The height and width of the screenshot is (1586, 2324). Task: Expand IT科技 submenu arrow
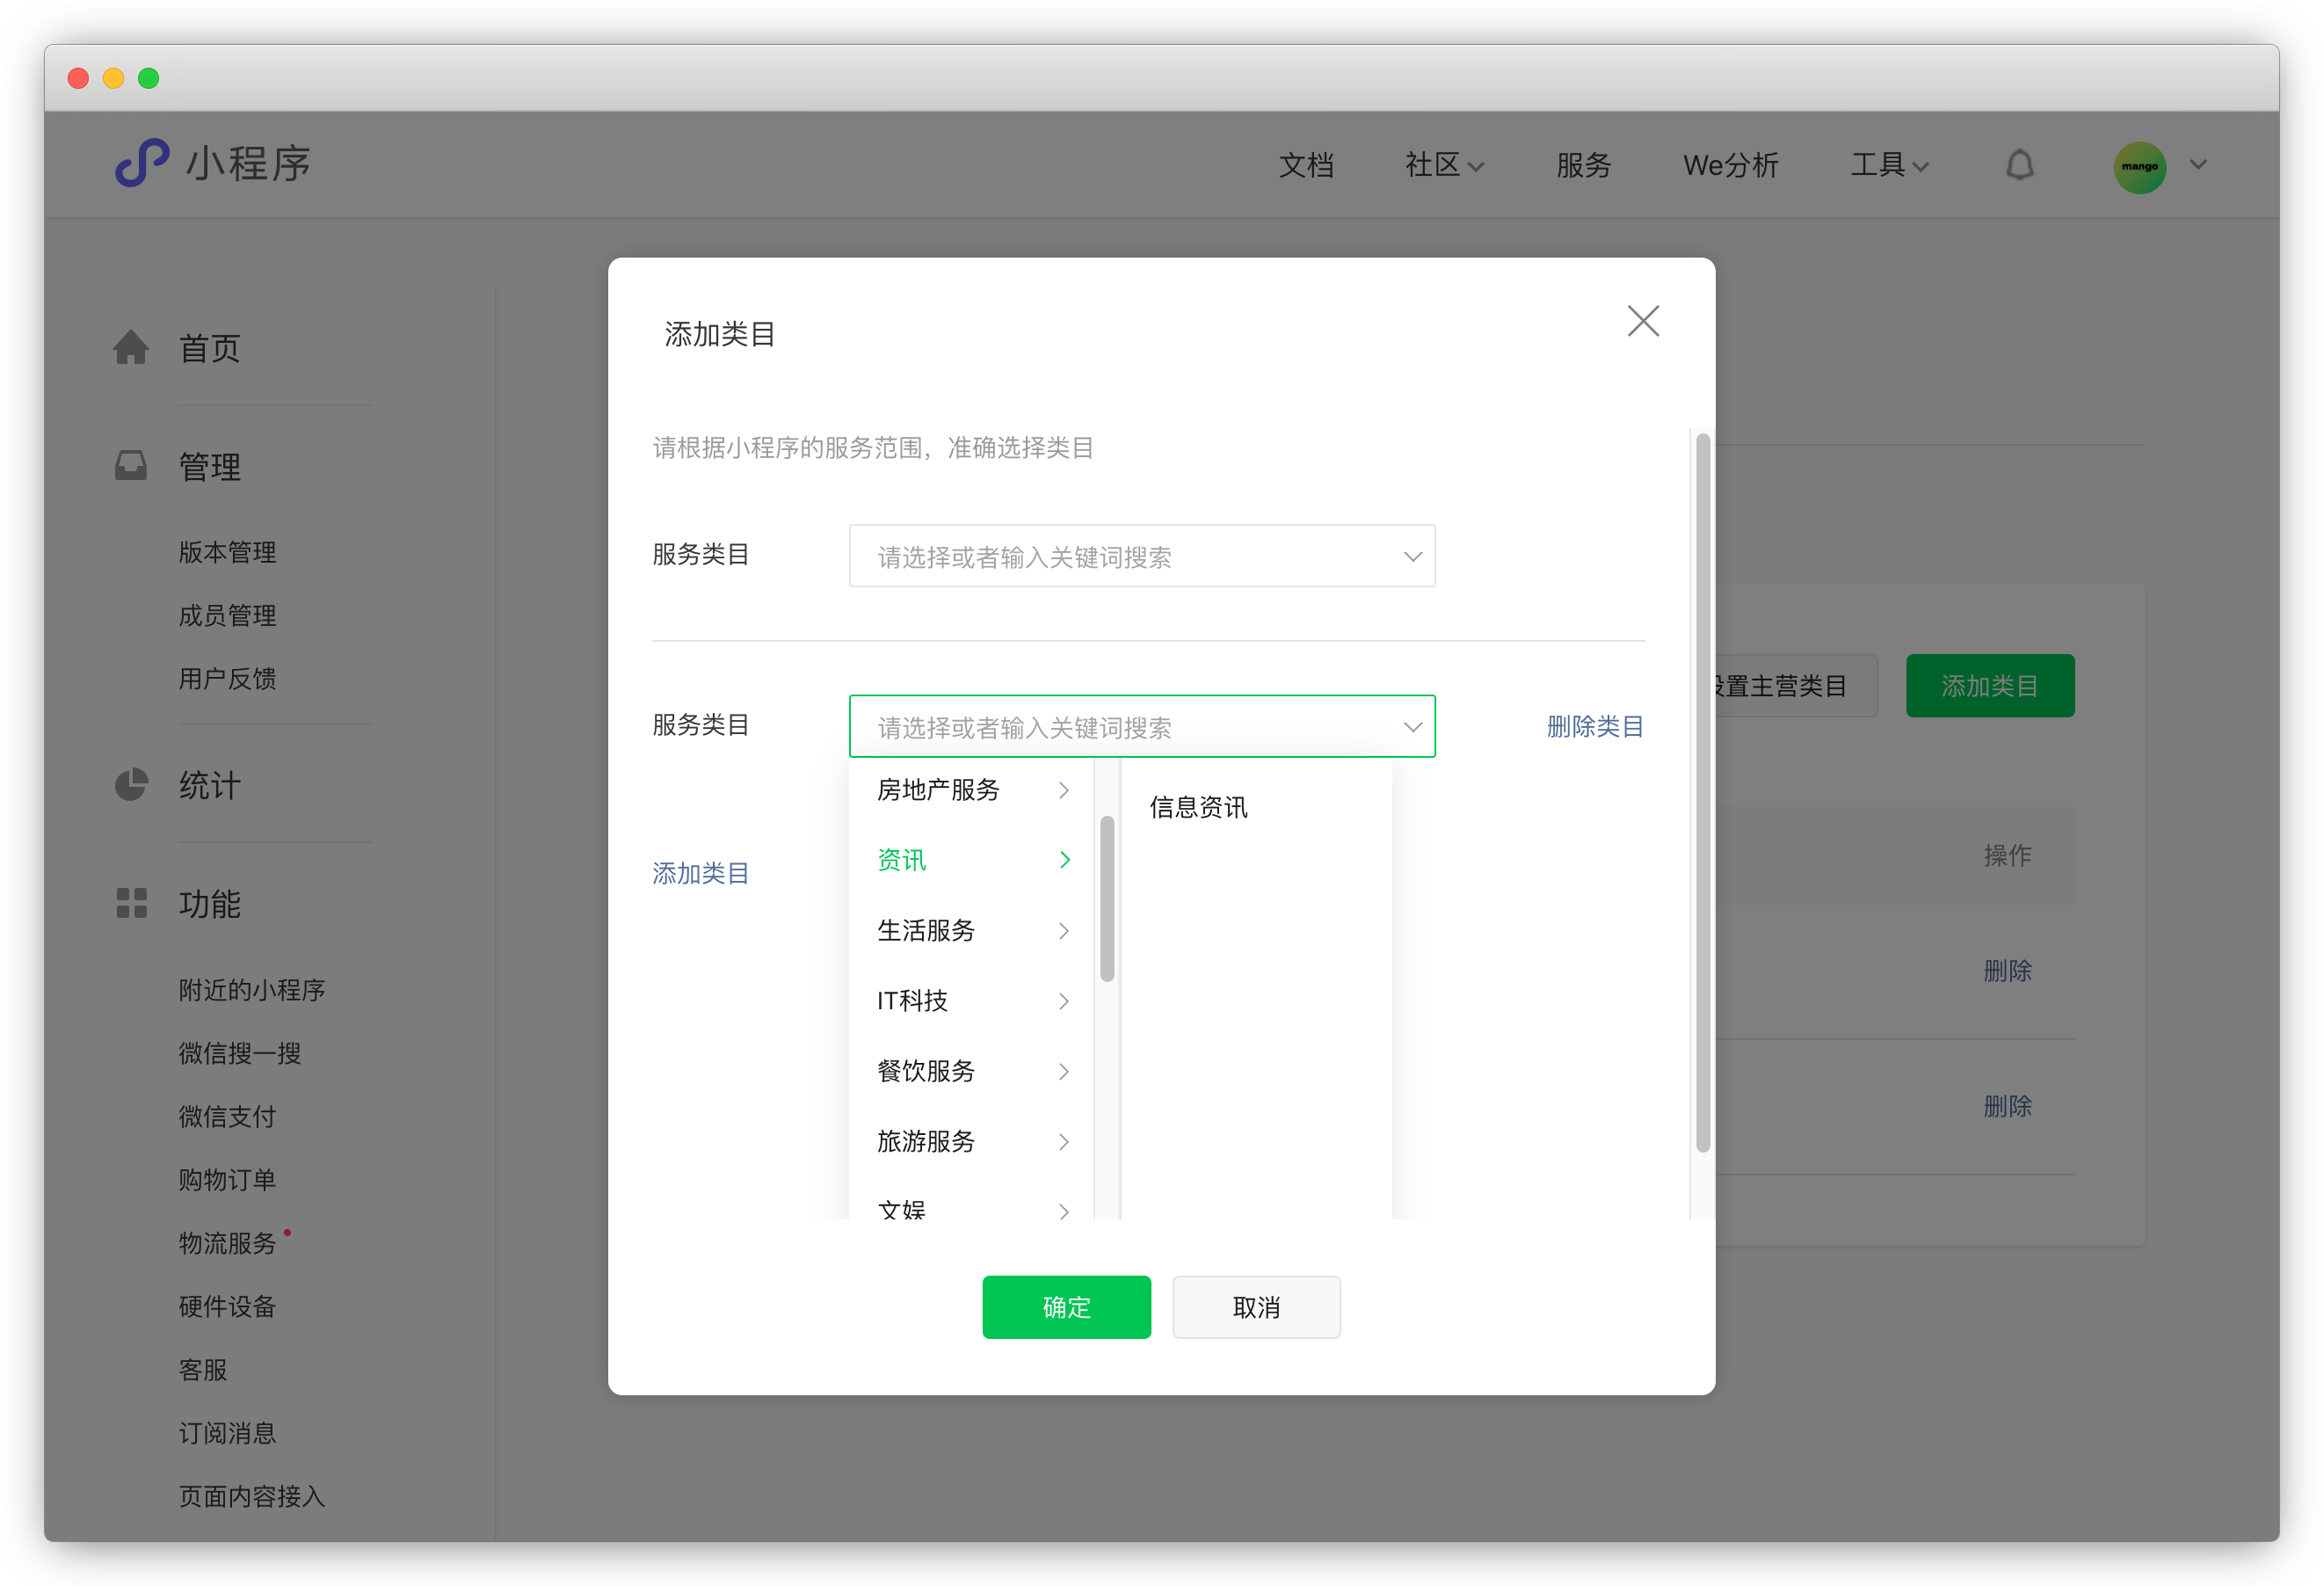tap(1064, 1001)
